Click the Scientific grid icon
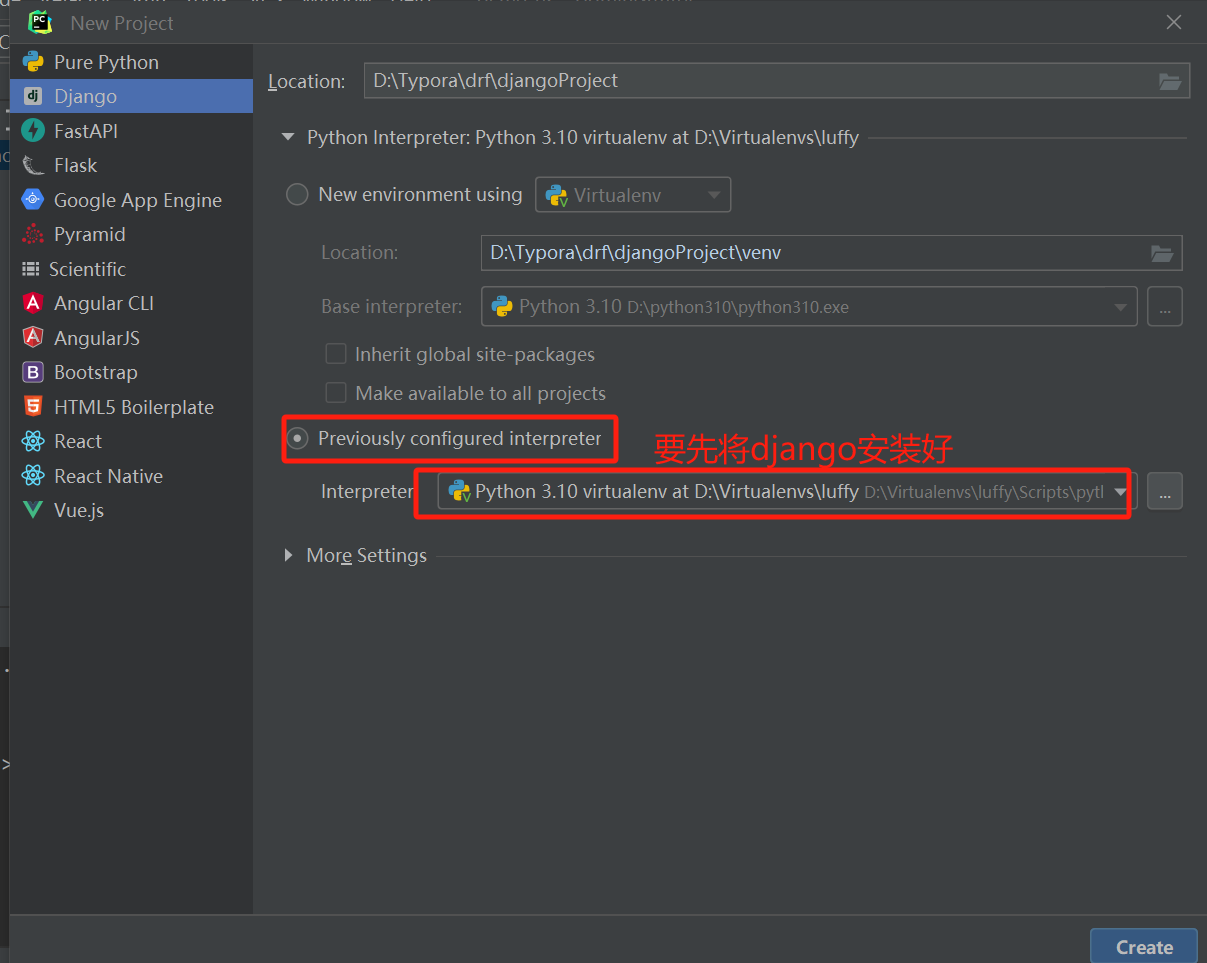The width and height of the screenshot is (1207, 963). [31, 269]
